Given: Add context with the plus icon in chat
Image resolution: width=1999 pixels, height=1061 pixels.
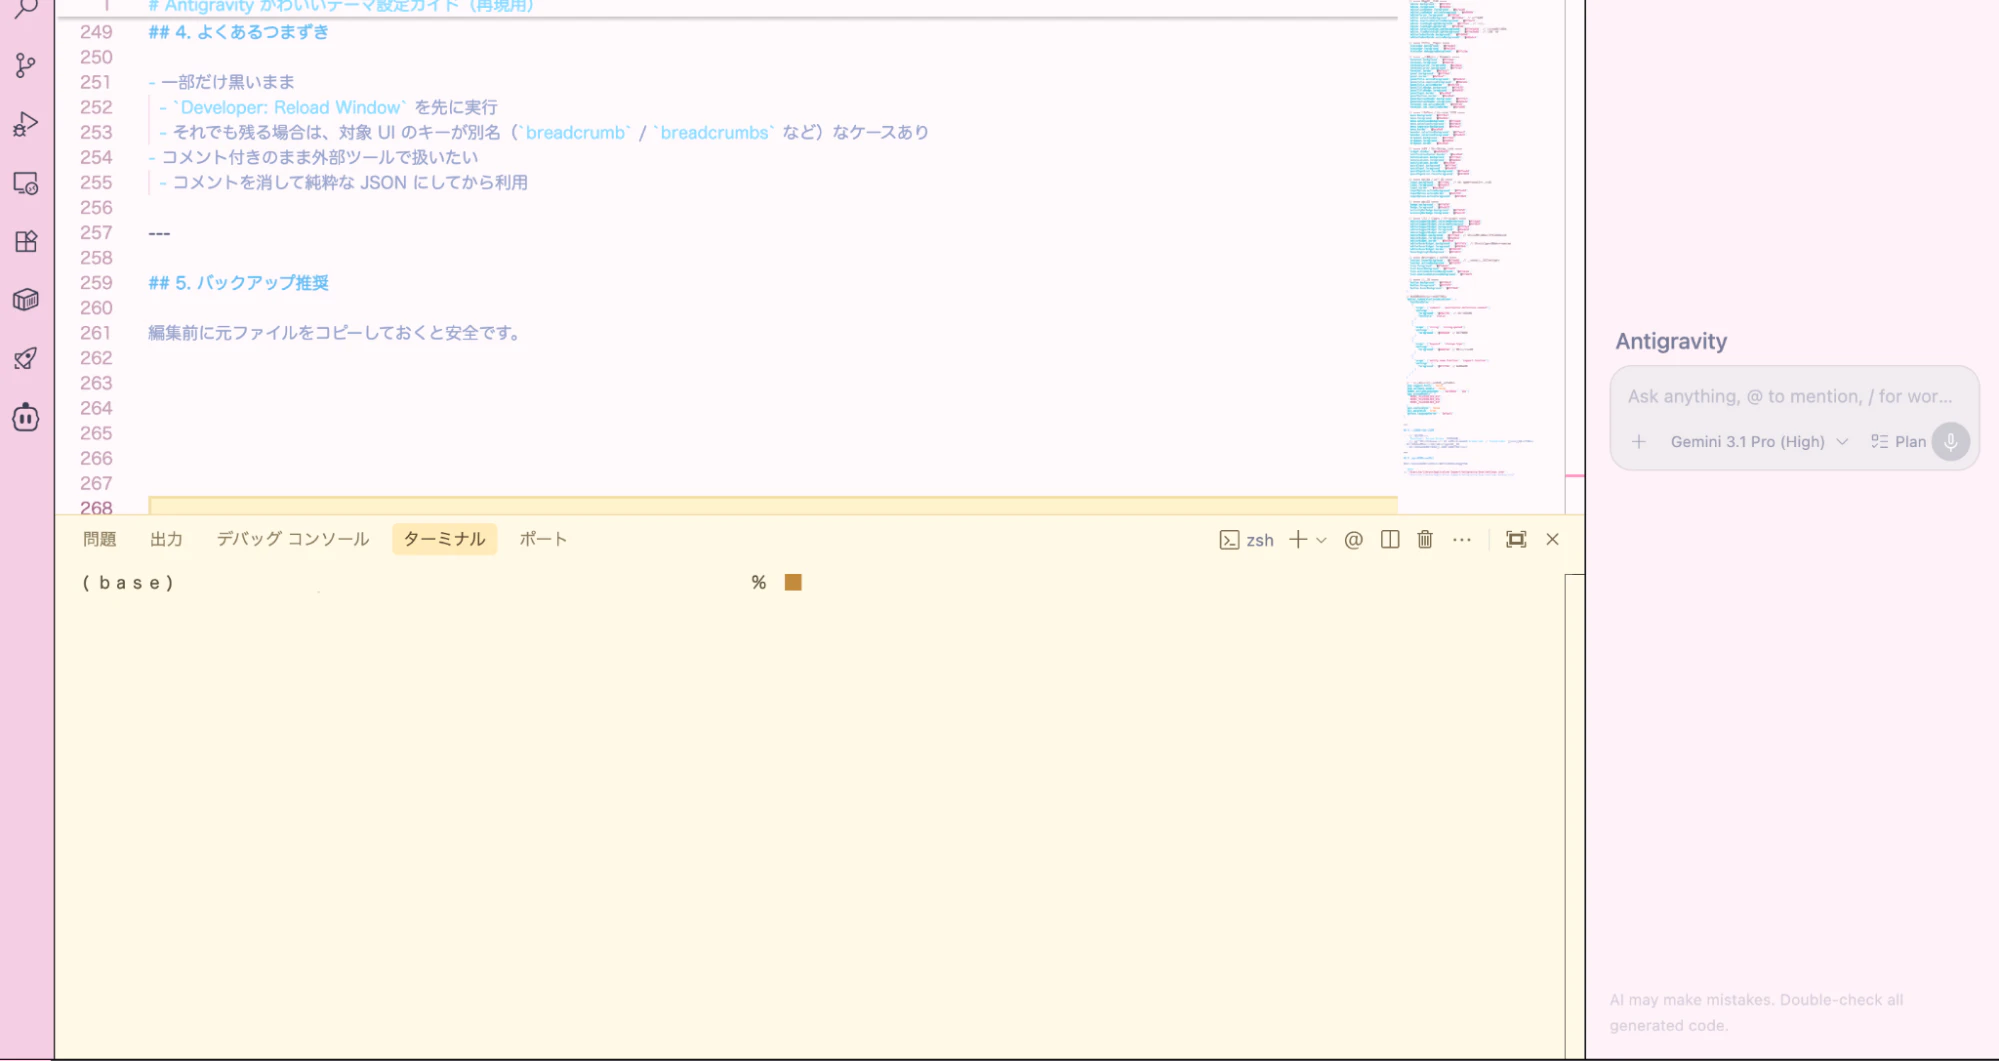Looking at the screenshot, I should point(1638,441).
